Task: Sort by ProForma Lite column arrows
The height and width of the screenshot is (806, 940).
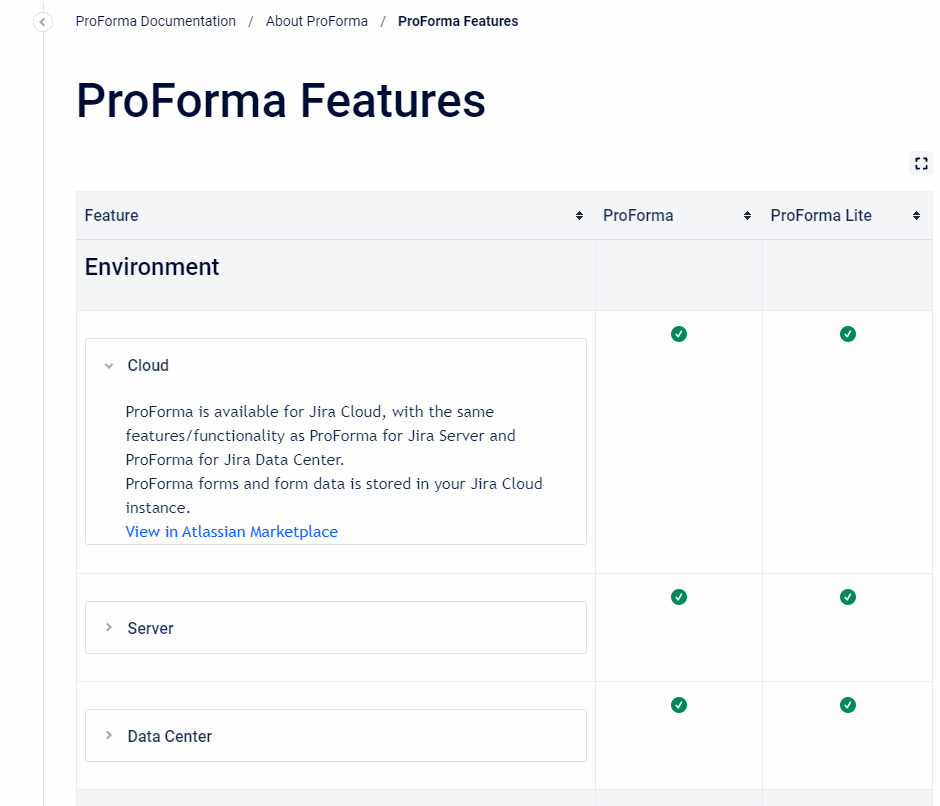Action: click(x=916, y=215)
